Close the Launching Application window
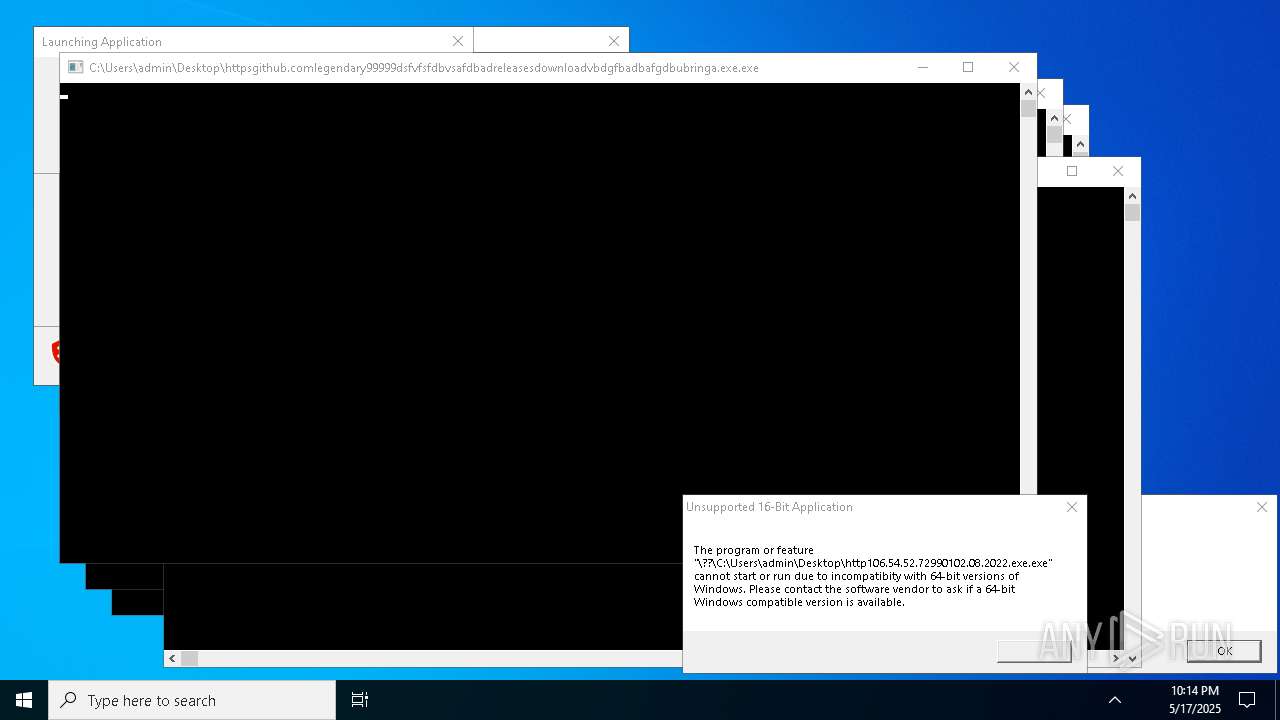Screen dimensions: 1280x720 tap(458, 41)
